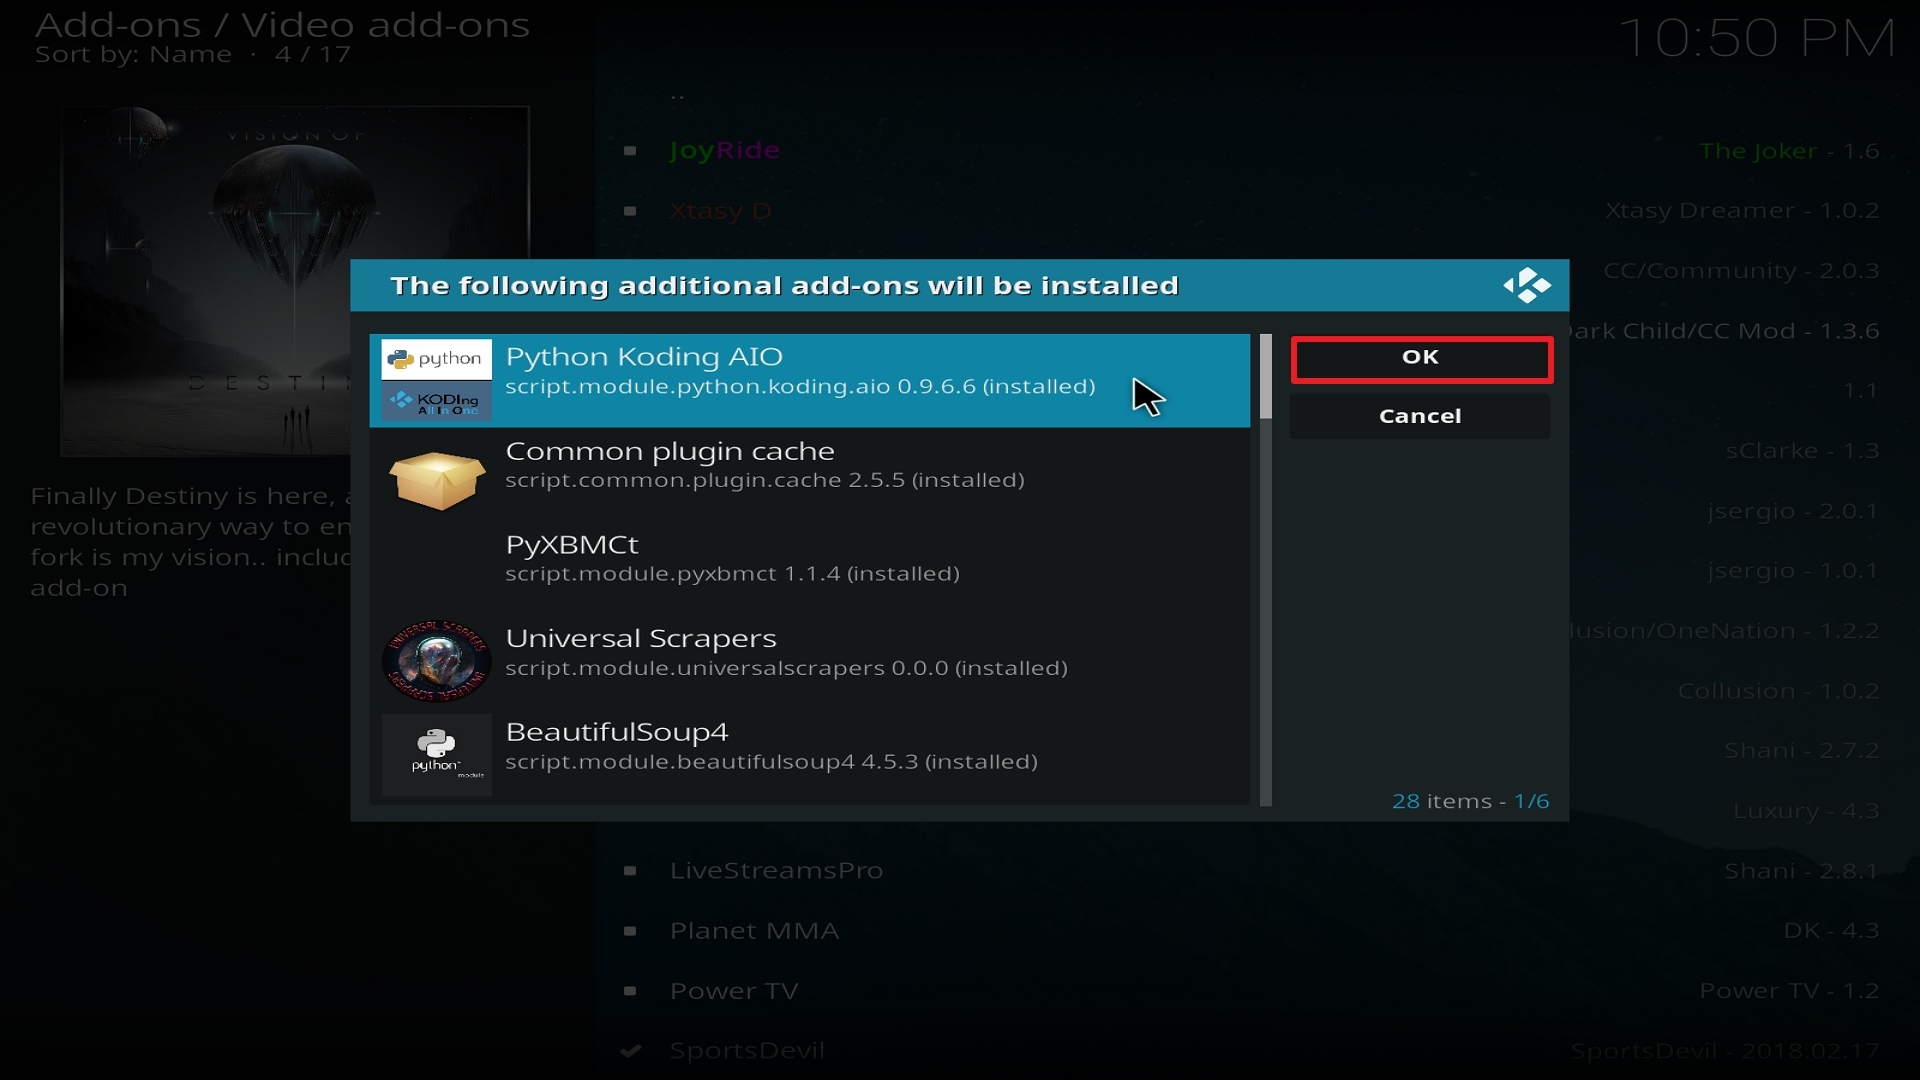Go up via the '..' parent folder entry
Screen dimensions: 1920x1080
click(678, 96)
